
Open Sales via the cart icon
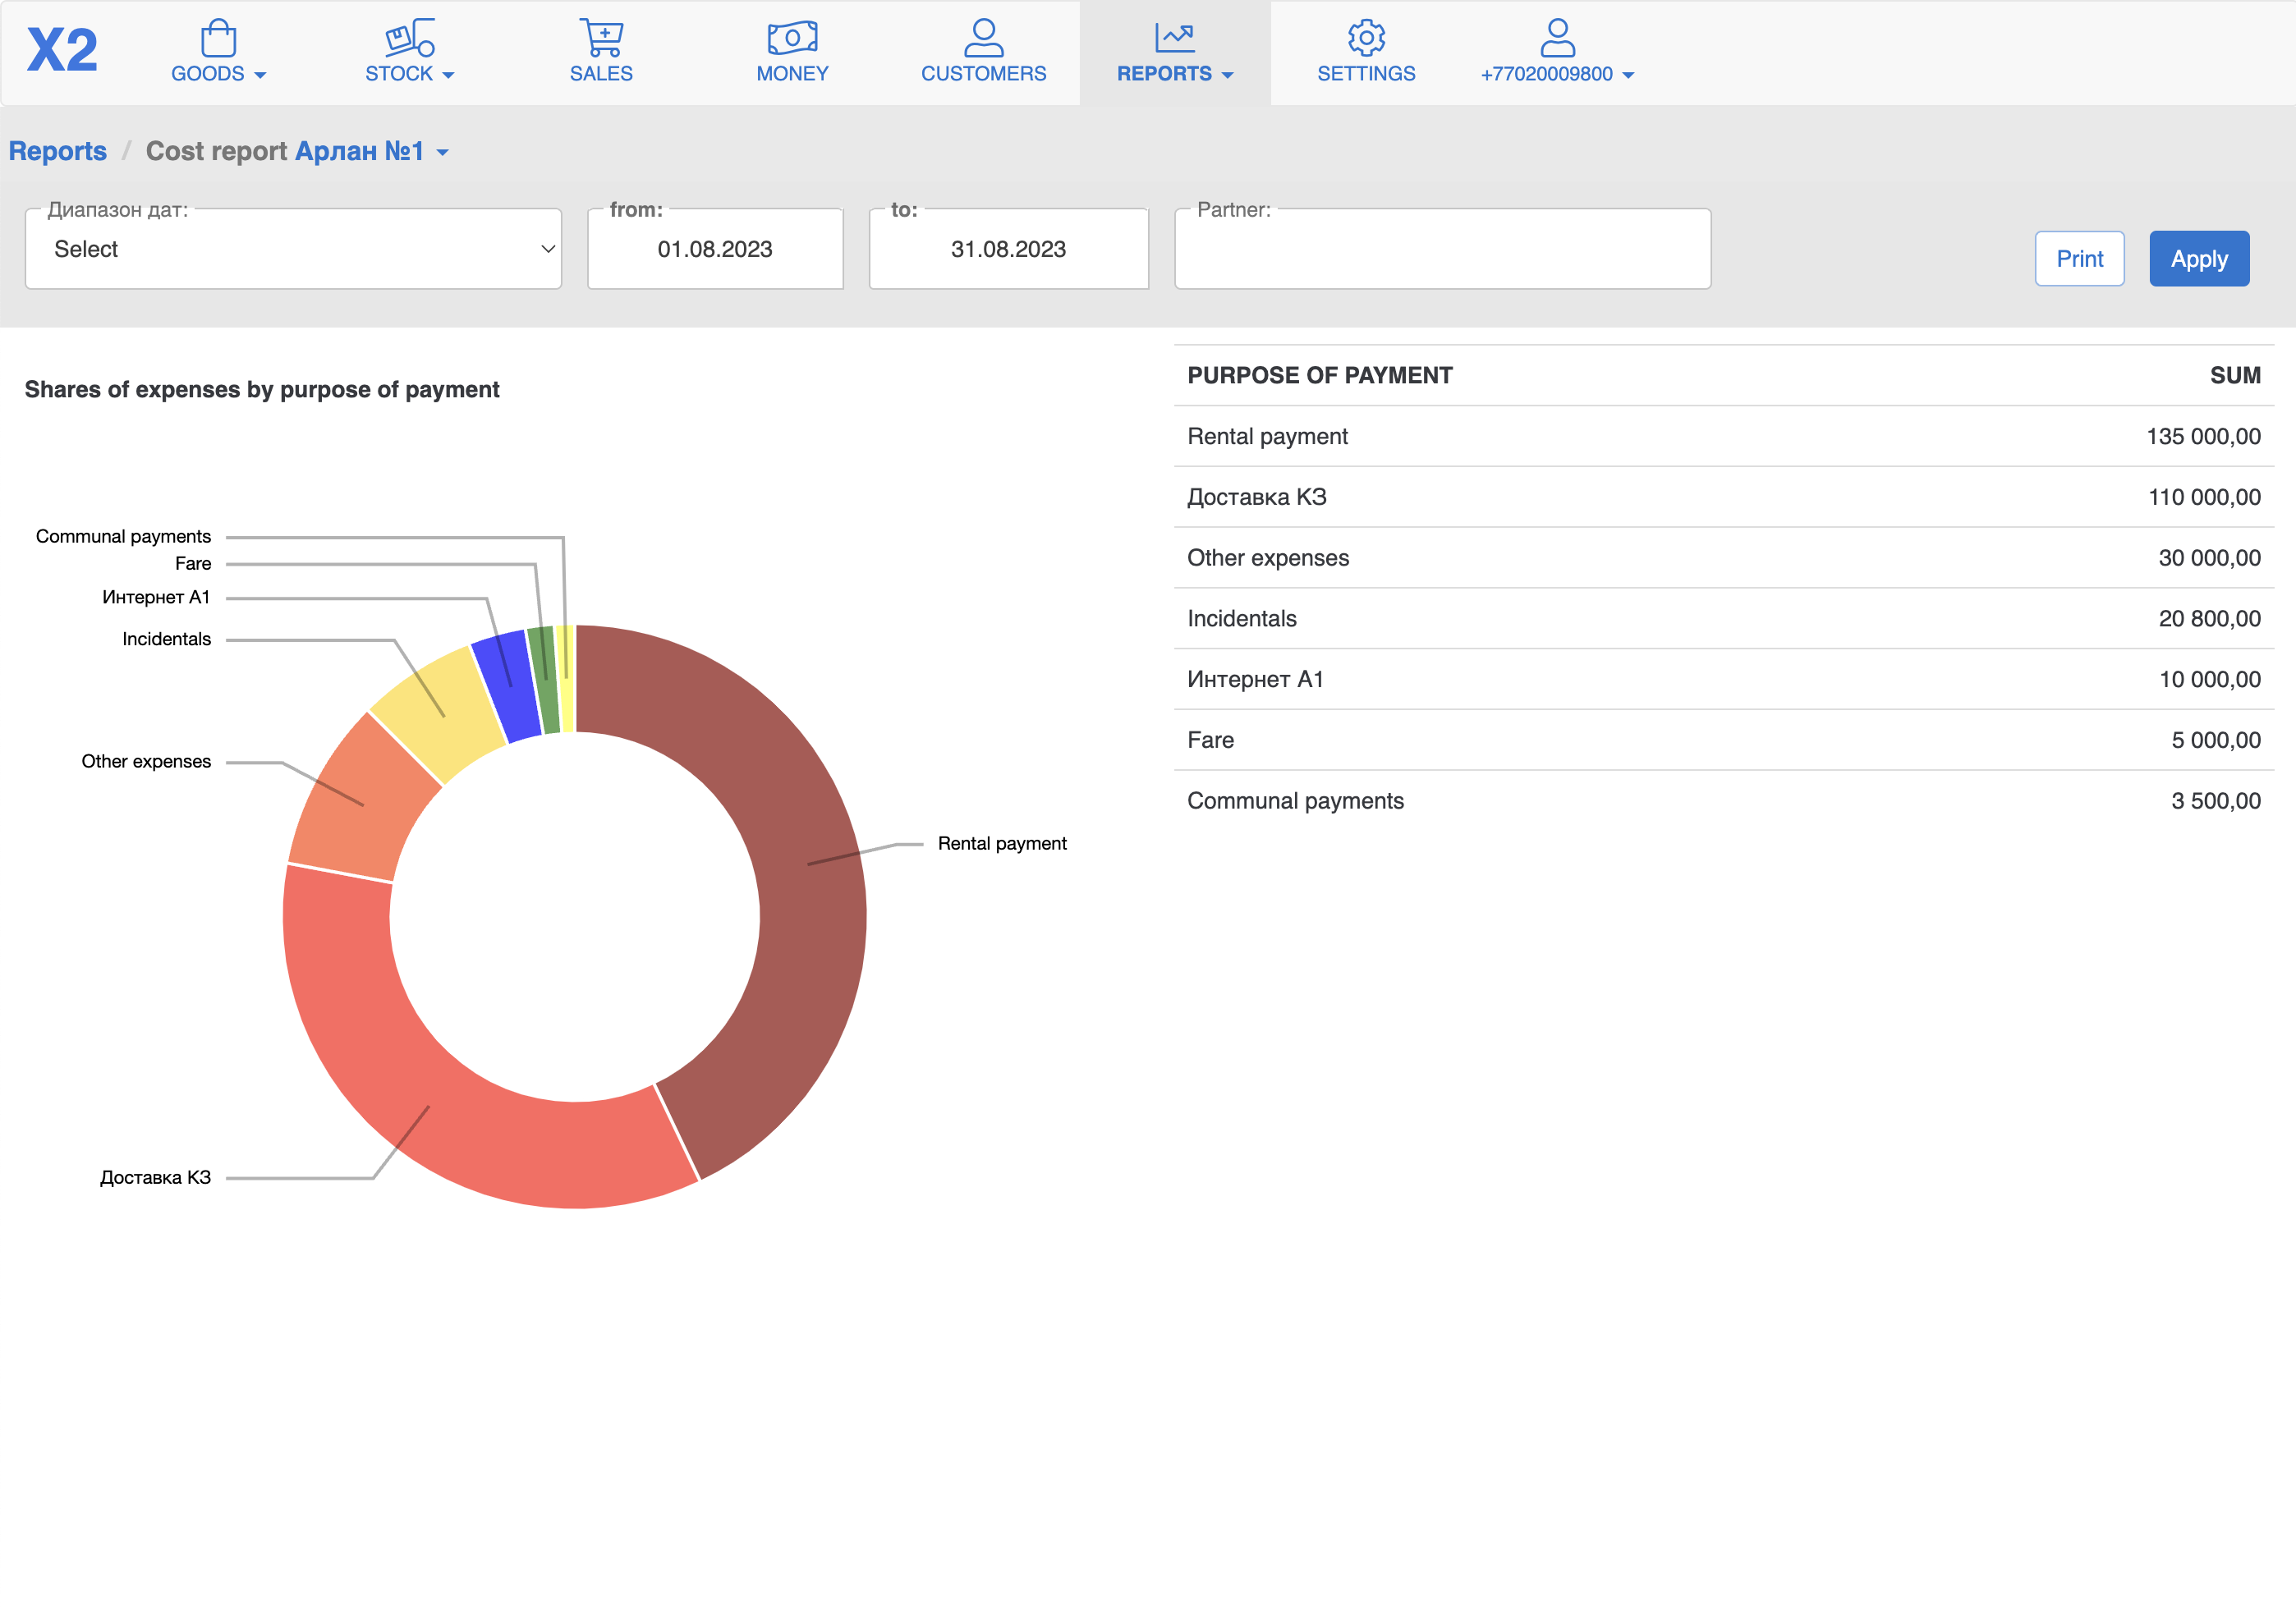(x=601, y=38)
